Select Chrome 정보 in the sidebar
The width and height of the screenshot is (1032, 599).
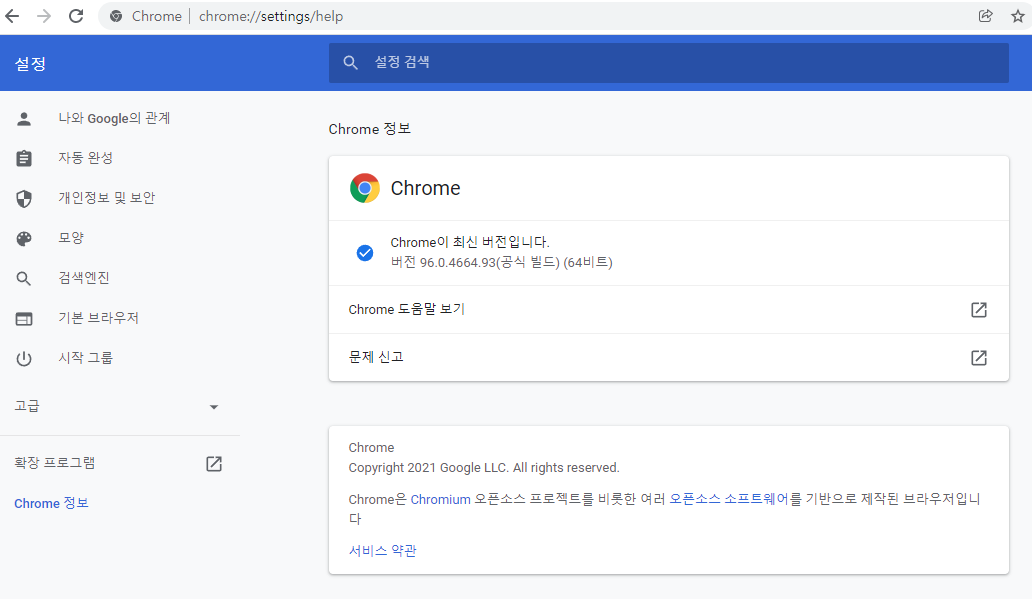pos(51,503)
